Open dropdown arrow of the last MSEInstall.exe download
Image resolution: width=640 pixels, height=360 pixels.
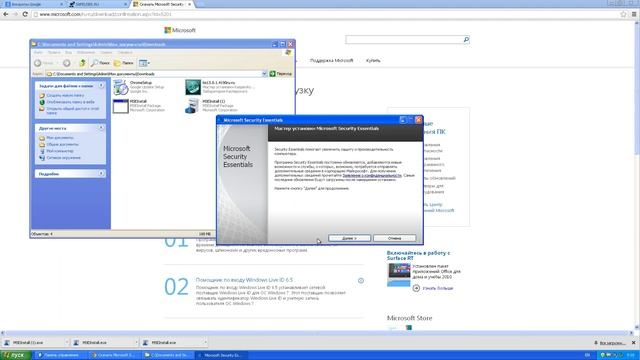tap(205, 343)
